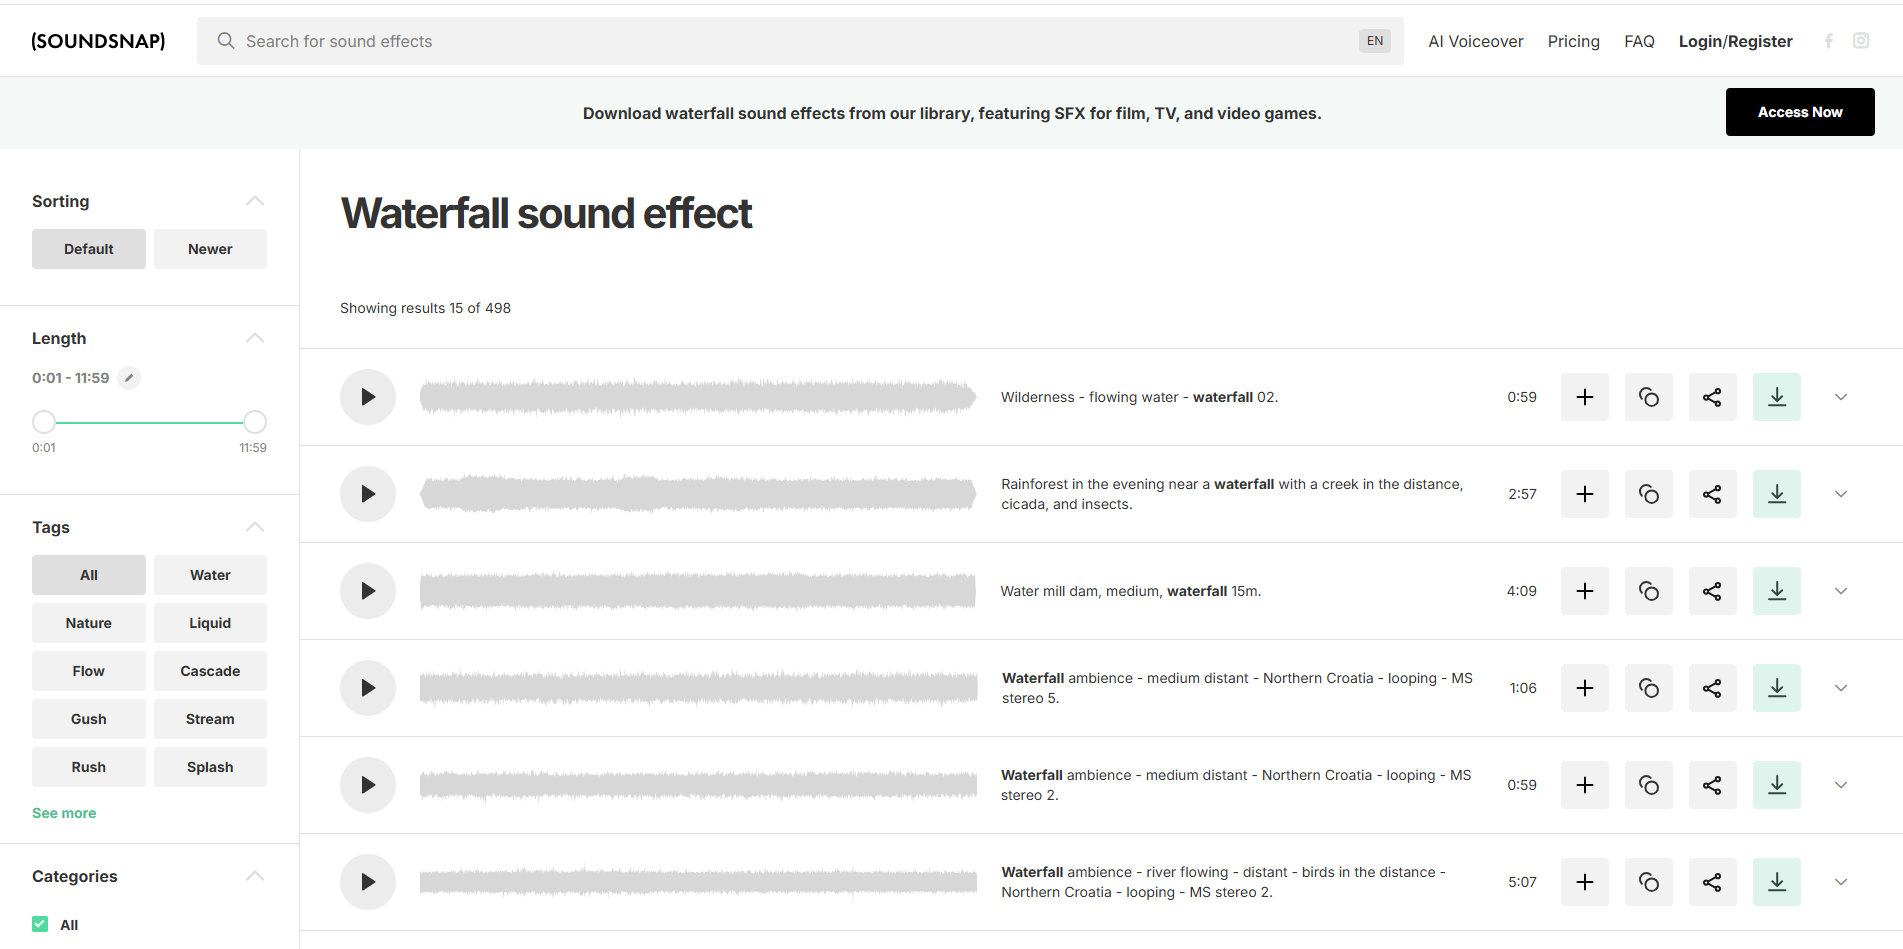Select the Water tag filter

tap(209, 574)
